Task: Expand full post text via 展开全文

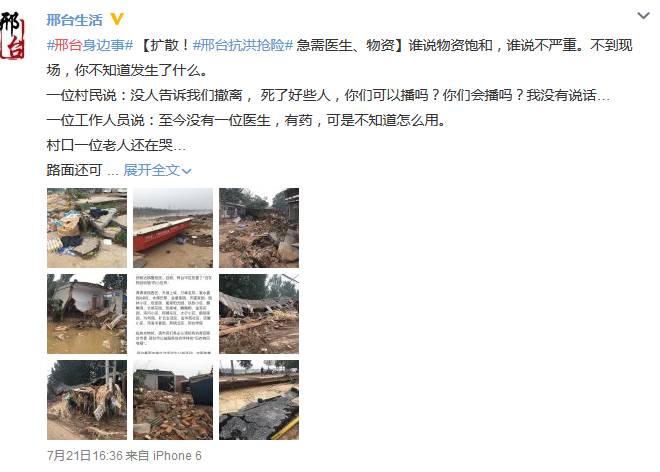Action: [x=152, y=170]
